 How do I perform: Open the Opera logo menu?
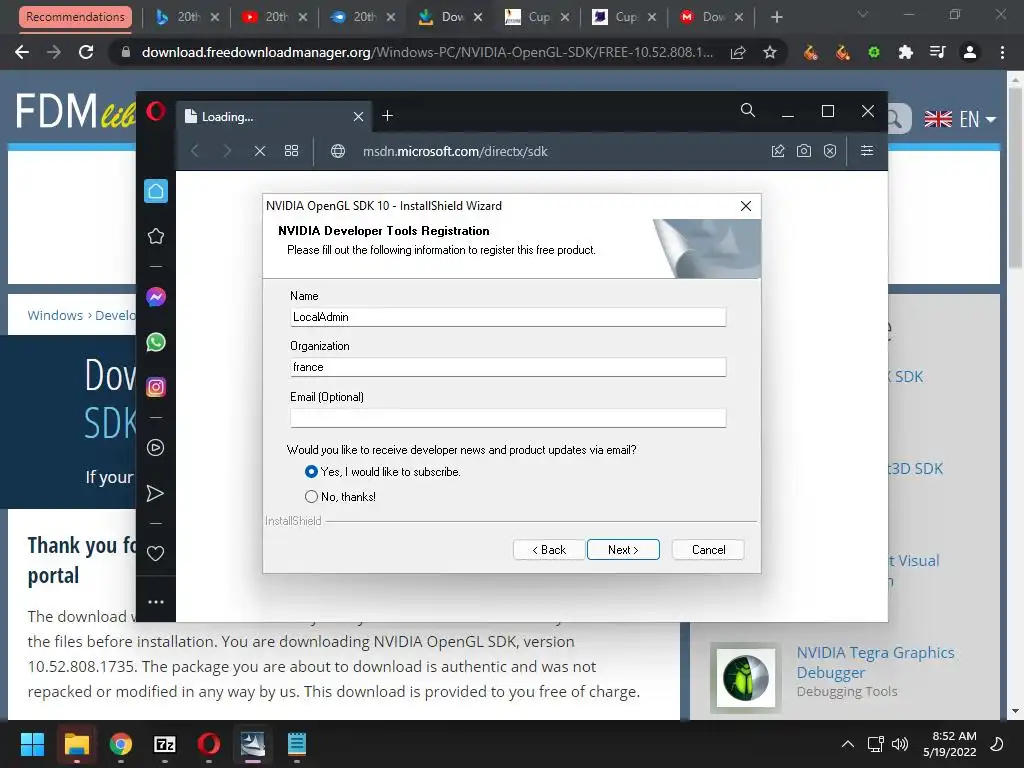click(x=156, y=111)
